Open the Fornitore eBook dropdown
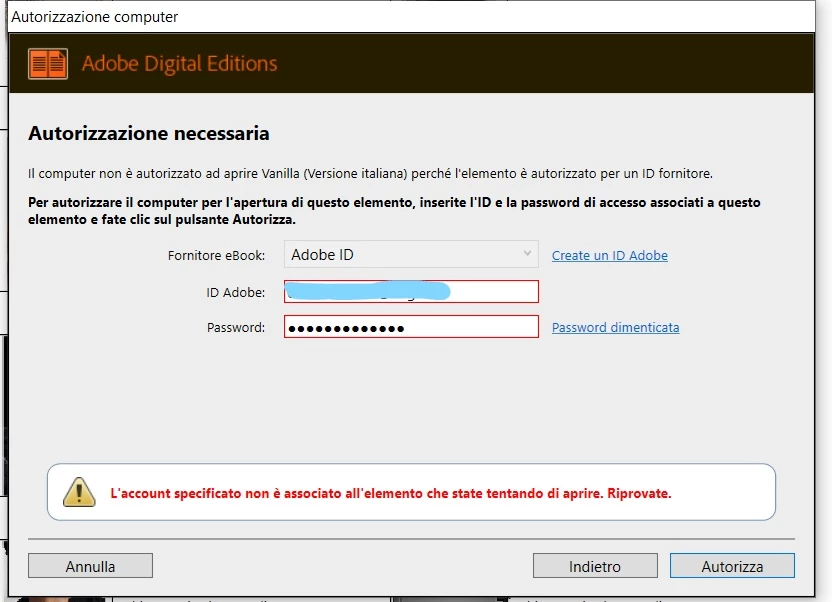The width and height of the screenshot is (832, 602). click(411, 255)
